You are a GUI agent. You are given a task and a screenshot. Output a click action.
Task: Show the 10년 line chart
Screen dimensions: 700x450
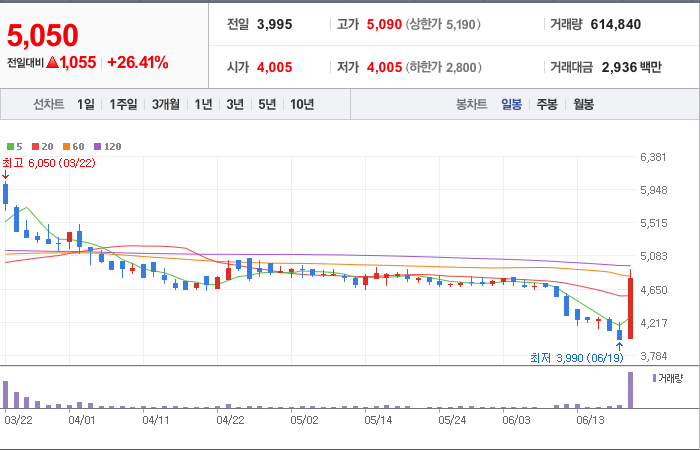pos(302,104)
